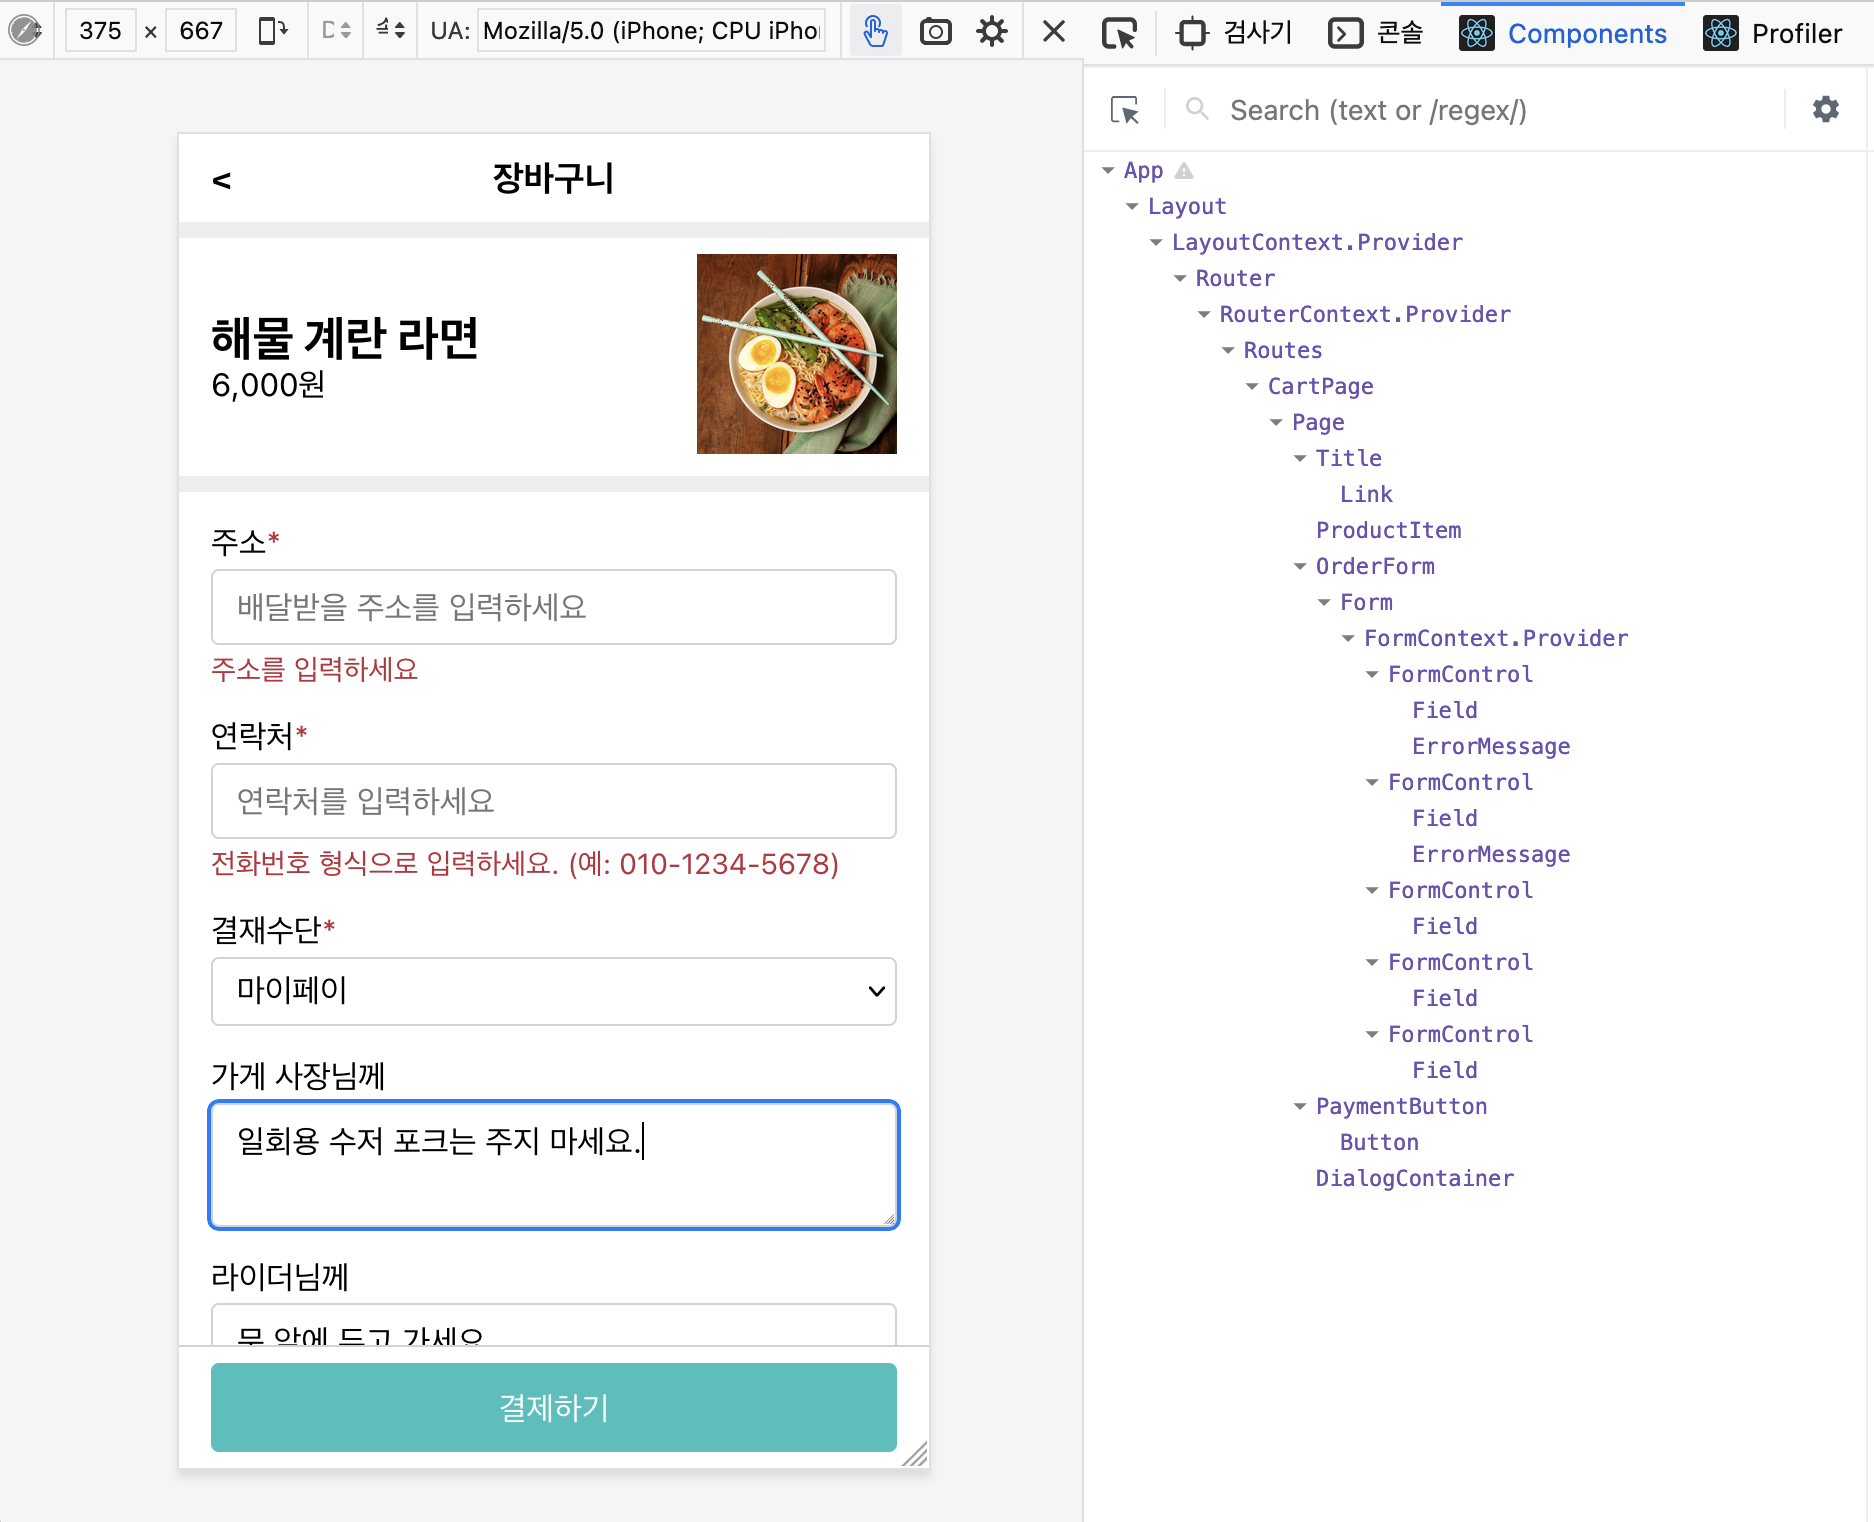1874x1522 pixels.
Task: Select the PaymentButton component name
Action: pos(1401,1106)
